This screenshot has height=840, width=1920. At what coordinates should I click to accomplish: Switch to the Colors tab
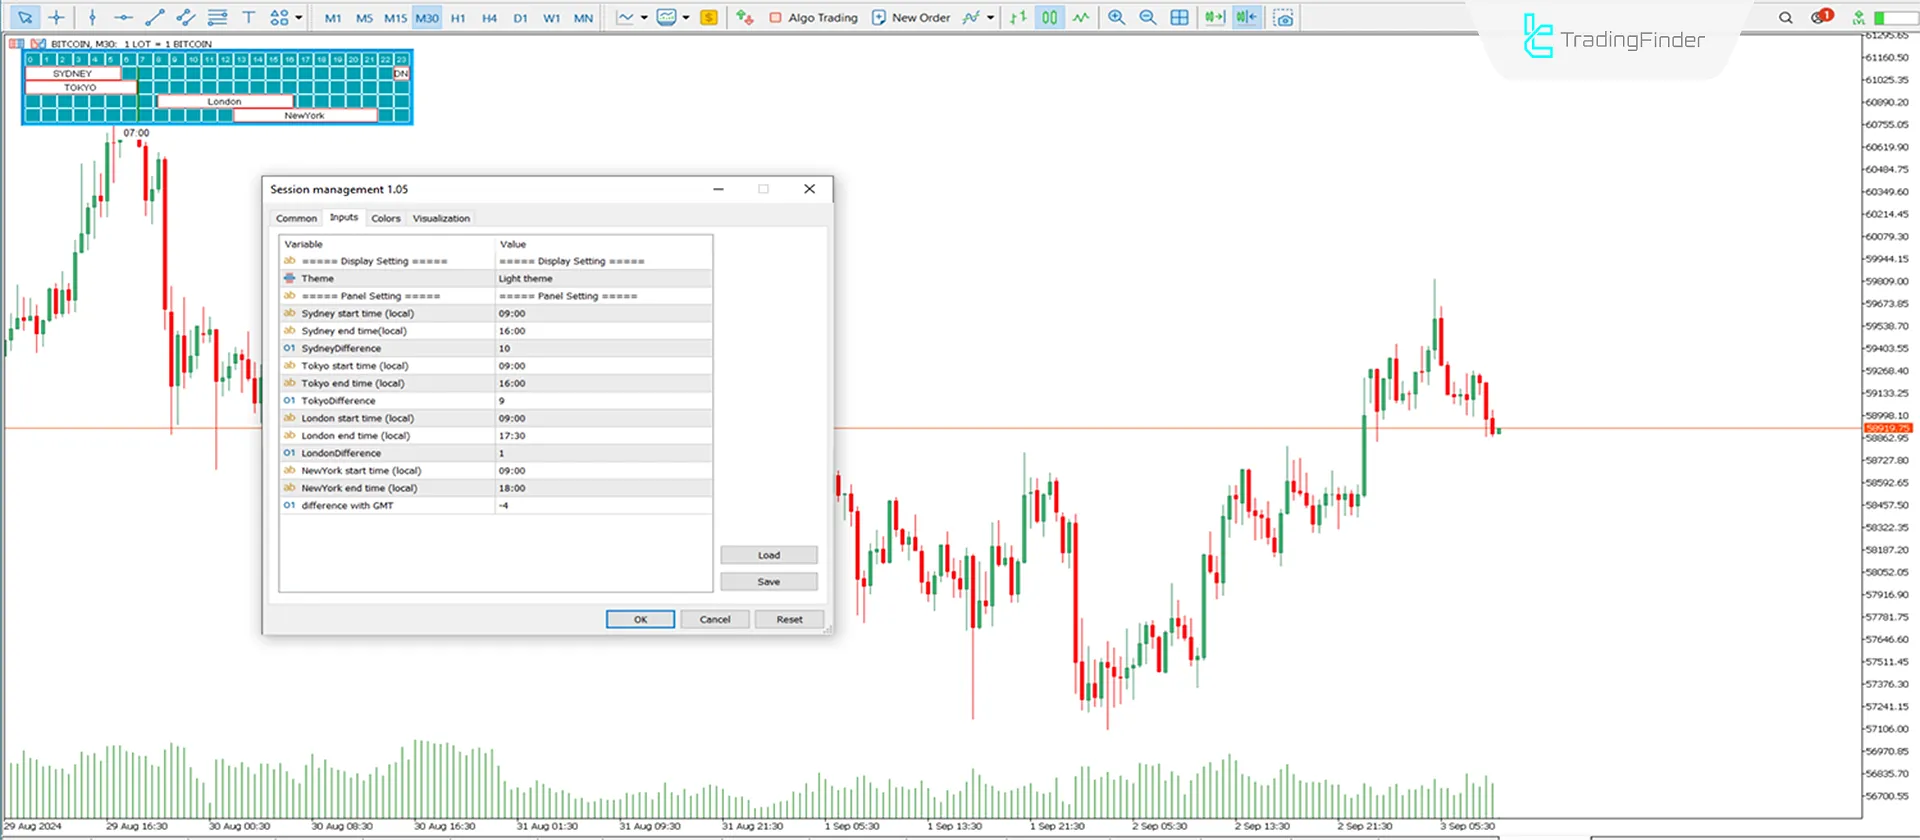[x=385, y=218]
